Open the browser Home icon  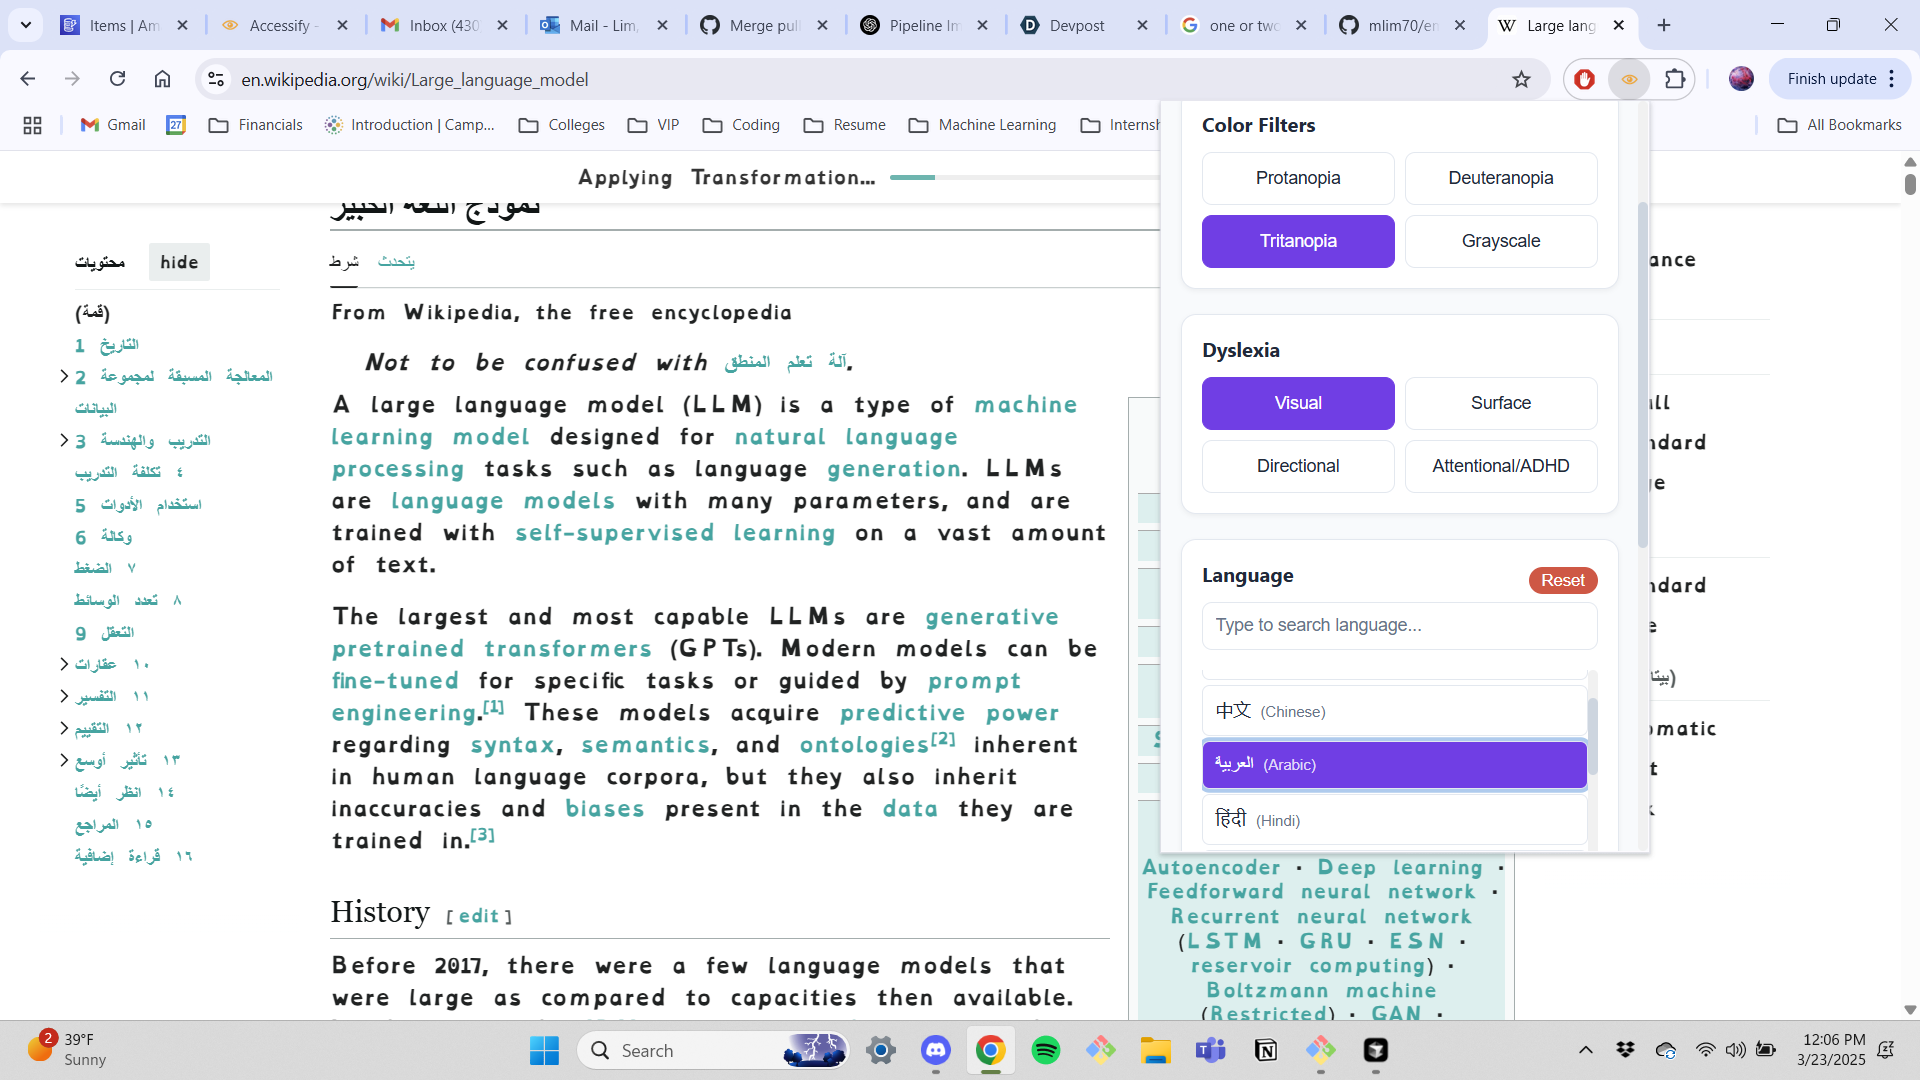click(162, 79)
